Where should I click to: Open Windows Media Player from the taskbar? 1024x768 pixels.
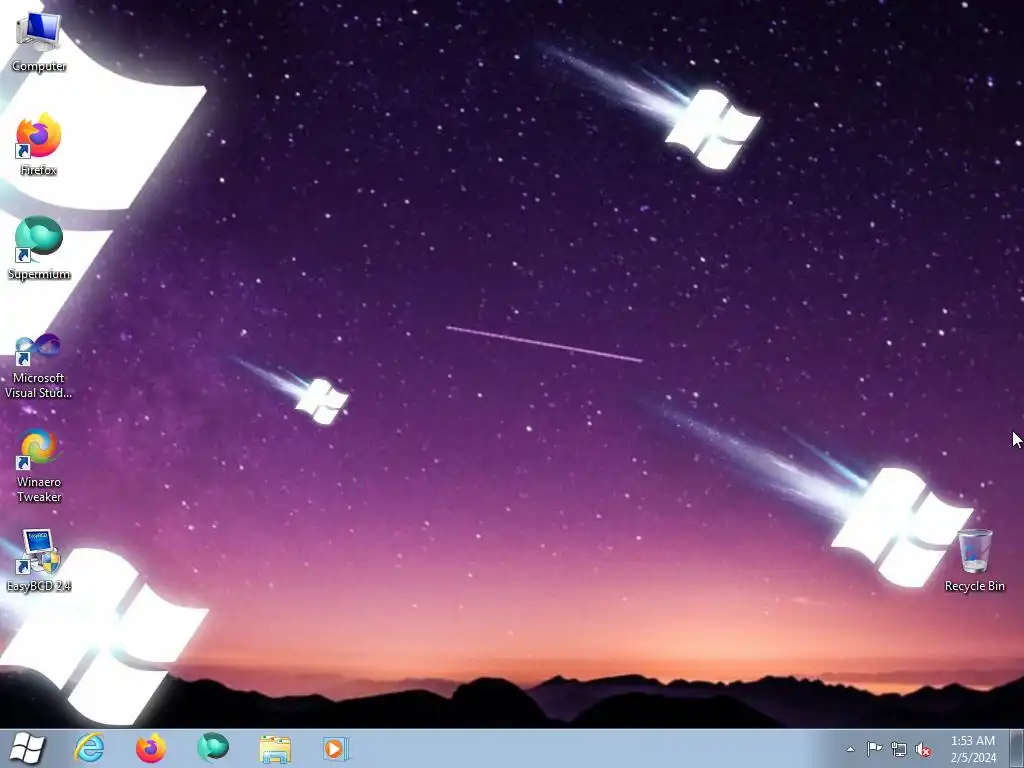336,748
